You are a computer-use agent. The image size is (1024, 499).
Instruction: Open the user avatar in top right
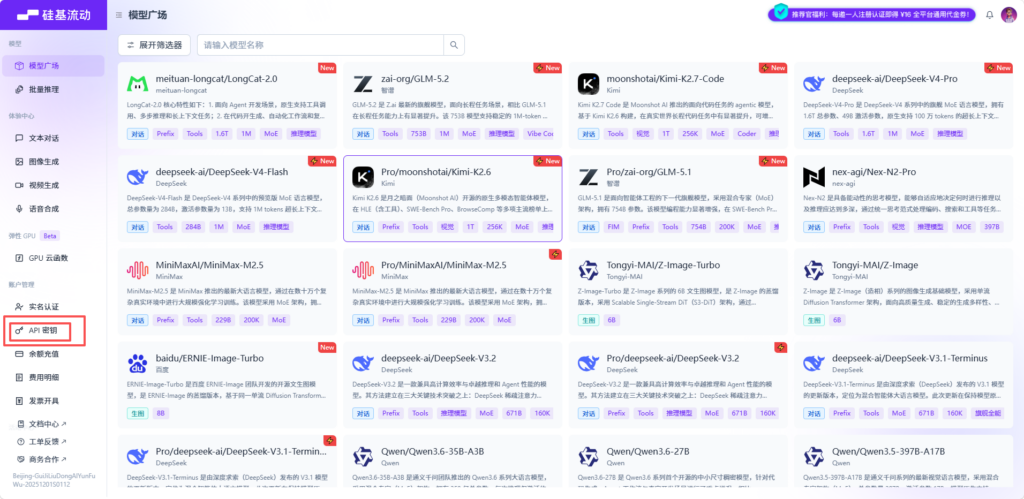(x=1008, y=14)
